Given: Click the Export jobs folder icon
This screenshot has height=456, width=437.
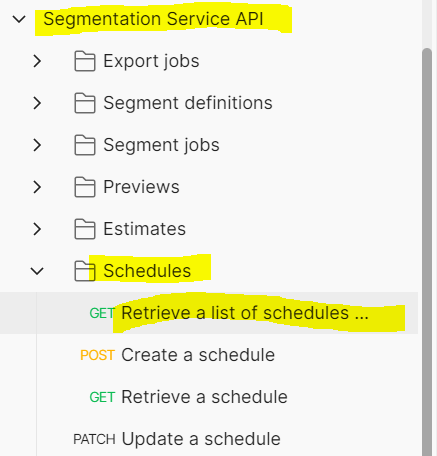Looking at the screenshot, I should (85, 61).
